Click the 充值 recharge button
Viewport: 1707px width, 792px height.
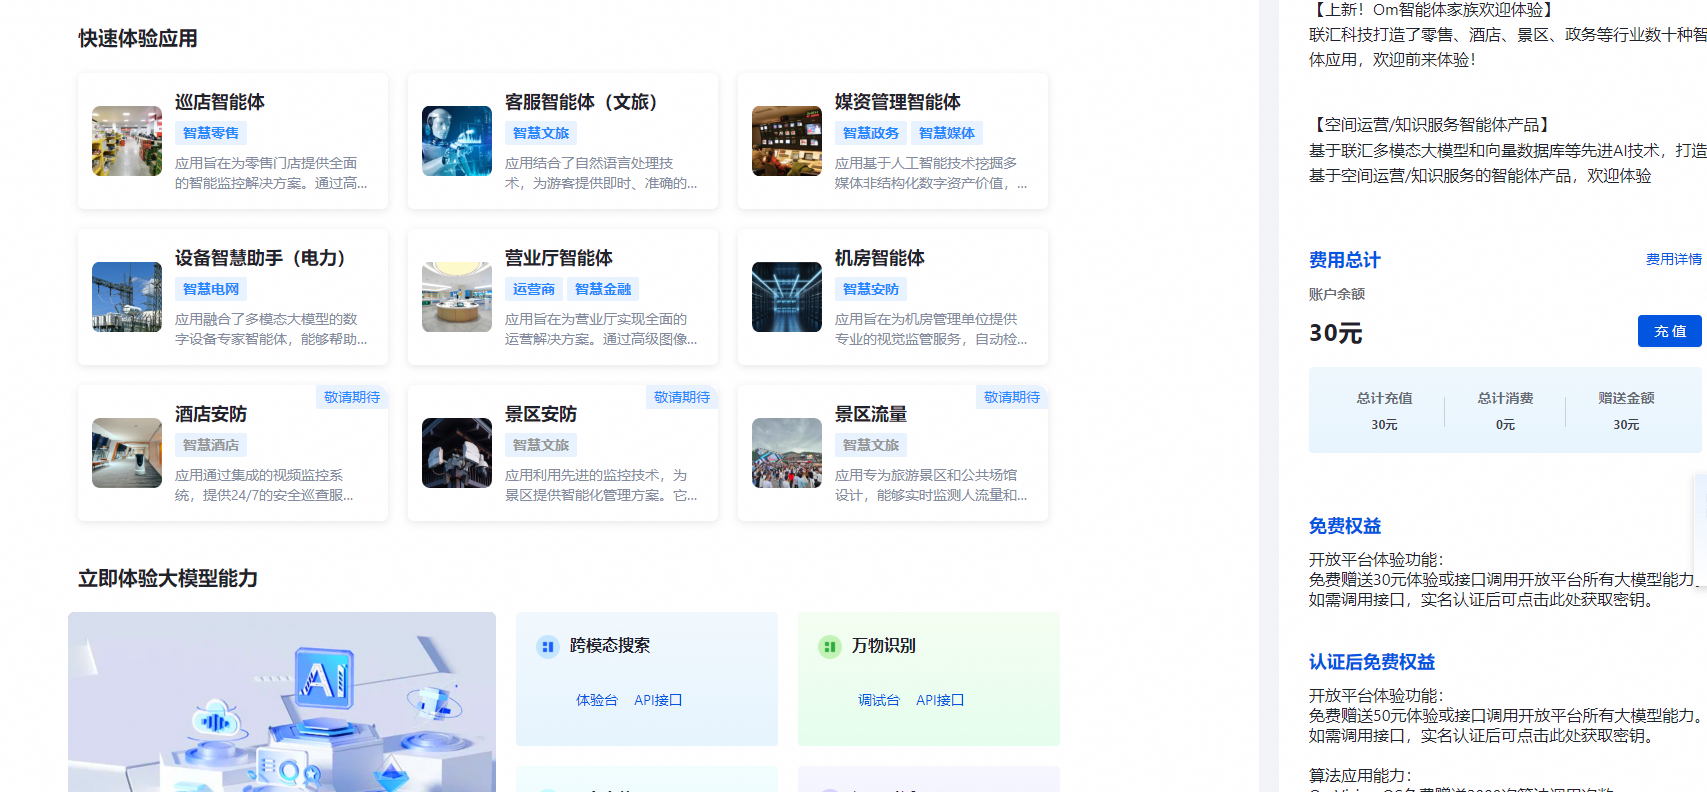[1670, 331]
